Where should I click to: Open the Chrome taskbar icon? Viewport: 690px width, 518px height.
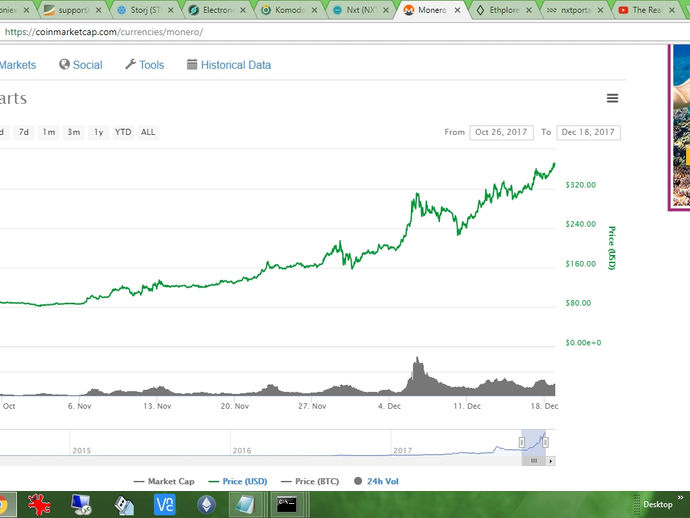click(x=4, y=504)
